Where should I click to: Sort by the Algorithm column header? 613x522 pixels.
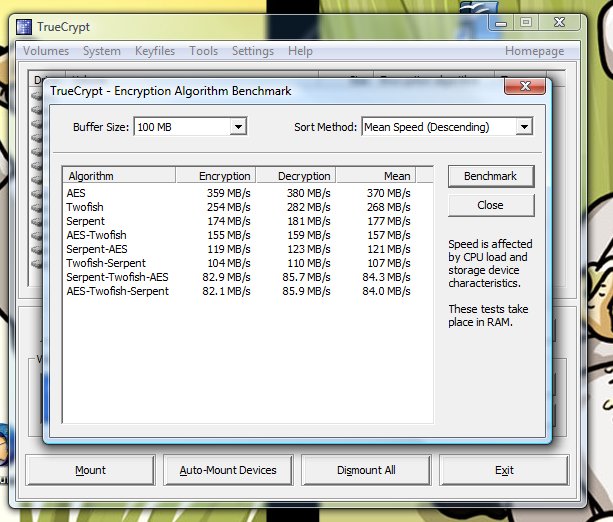[119, 176]
